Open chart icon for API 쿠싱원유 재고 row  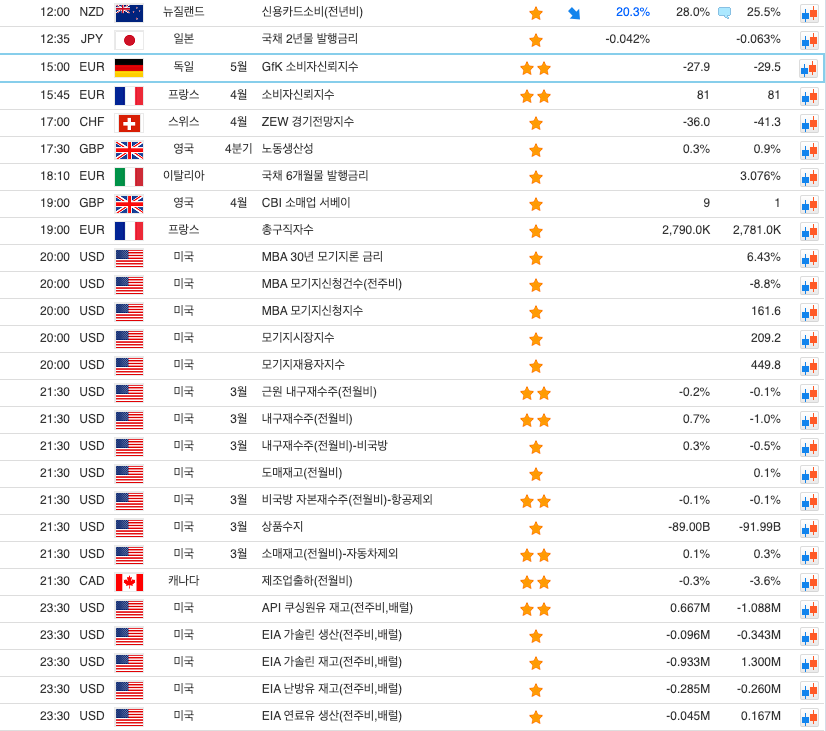pos(809,609)
